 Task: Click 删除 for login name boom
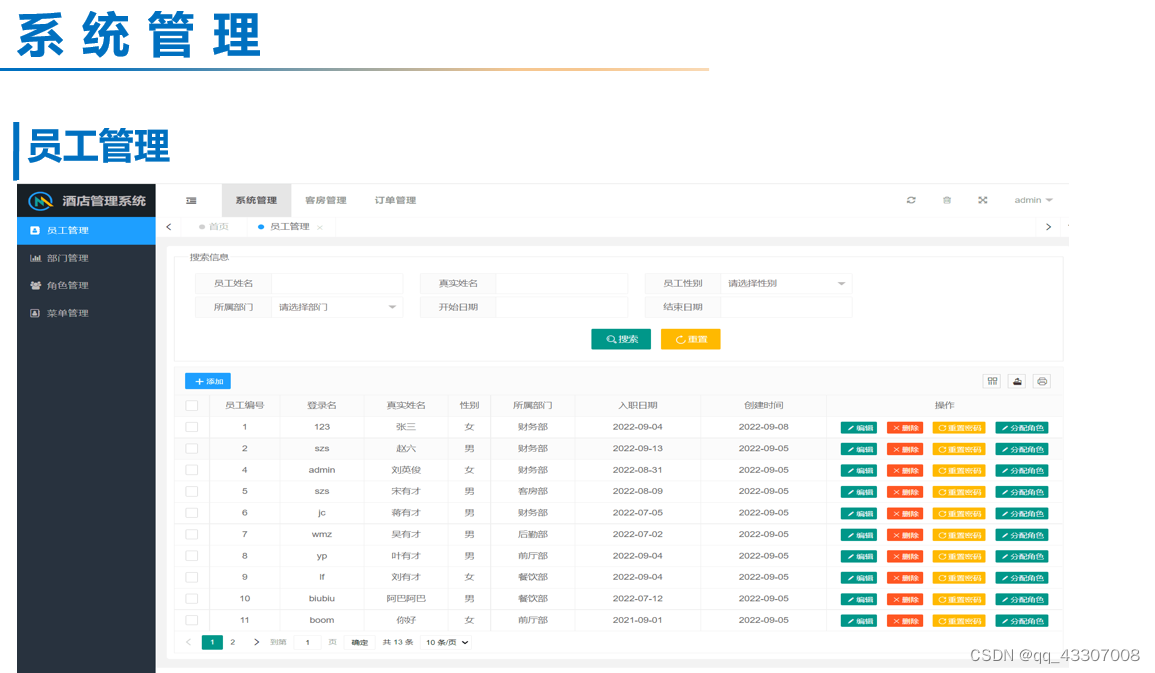point(905,621)
